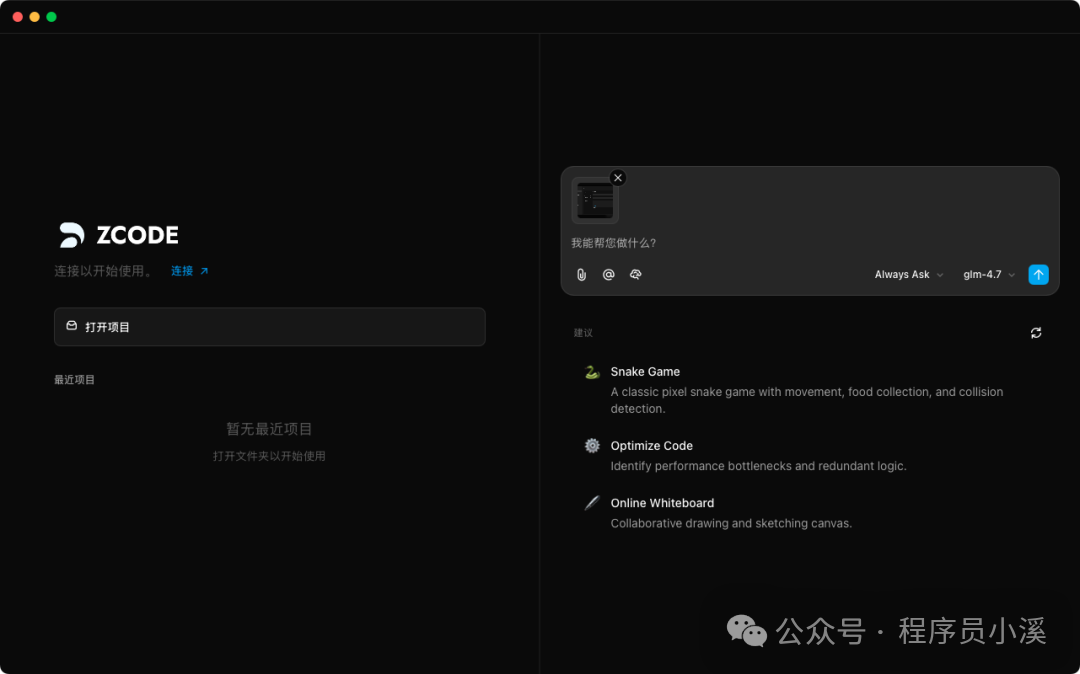Click the 连接 link

(189, 271)
